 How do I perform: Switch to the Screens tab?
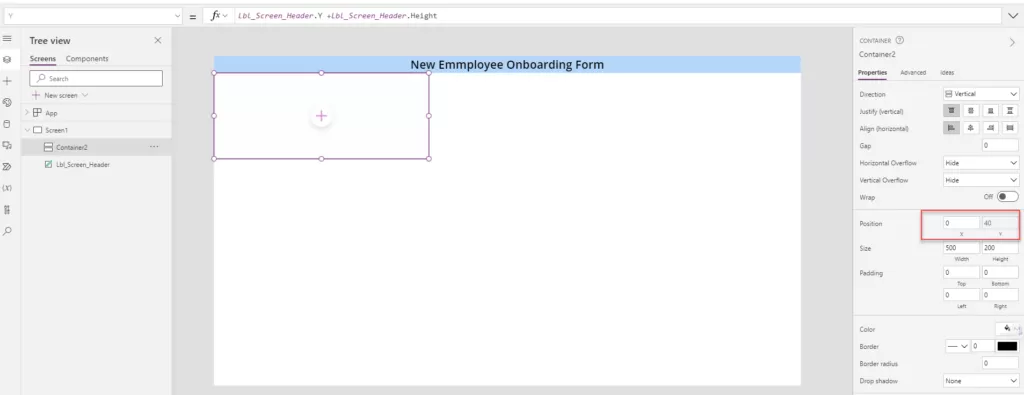pos(42,59)
